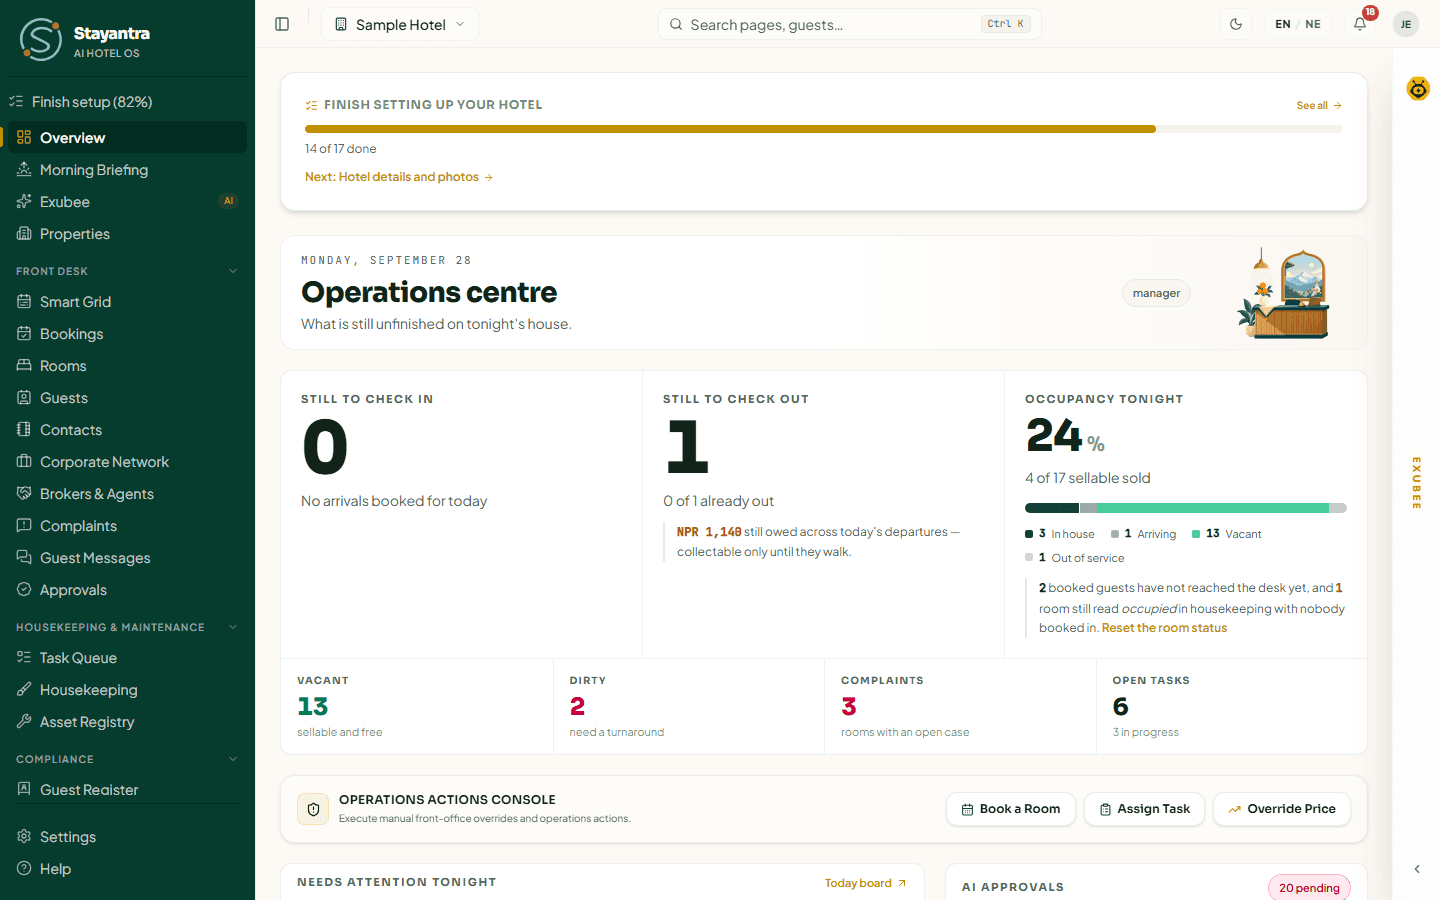Screen dimensions: 1440x900
Task: Click the Book a Room button
Action: point(1011,809)
